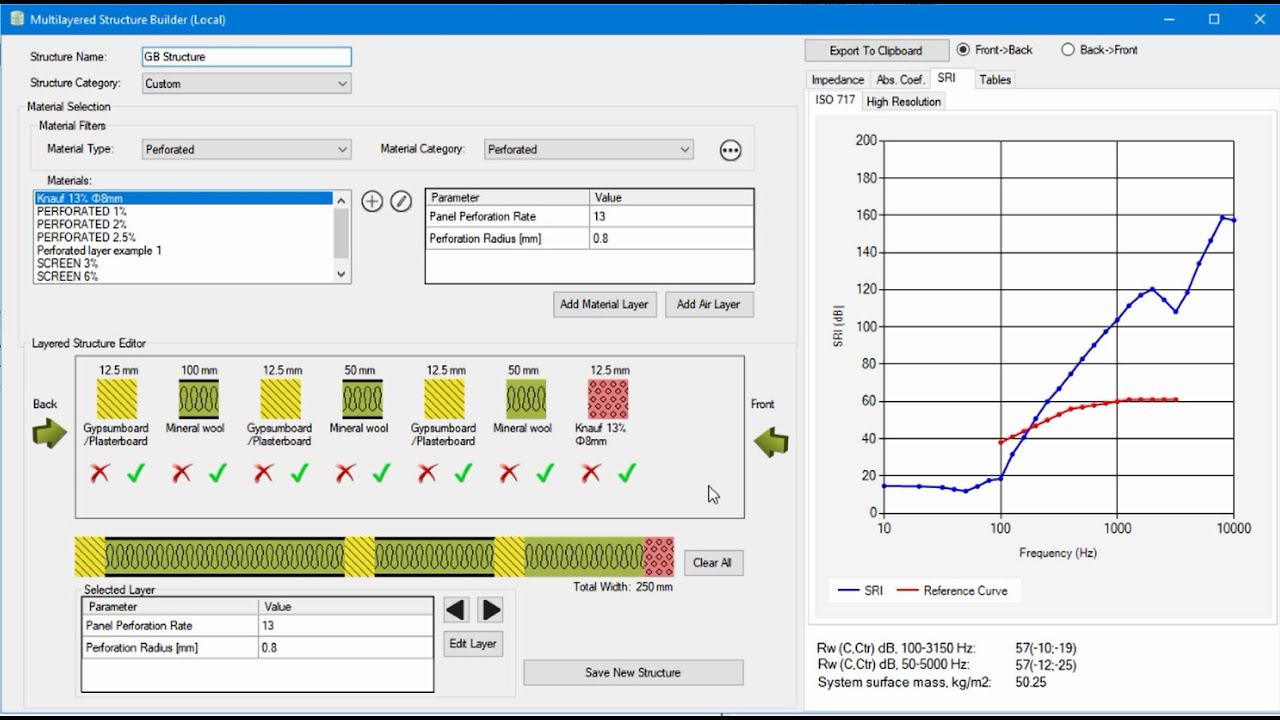The image size is (1280, 720).
Task: Expand the Material Type dropdown
Action: click(x=246, y=149)
